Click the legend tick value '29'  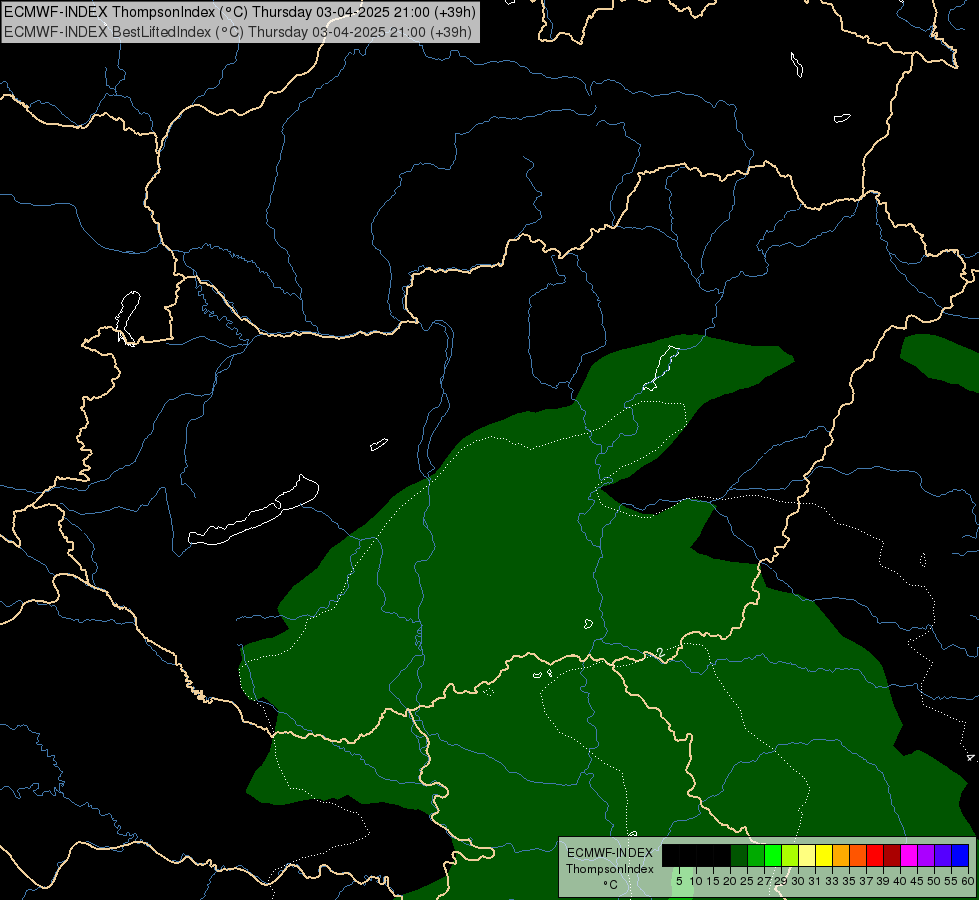[780, 881]
